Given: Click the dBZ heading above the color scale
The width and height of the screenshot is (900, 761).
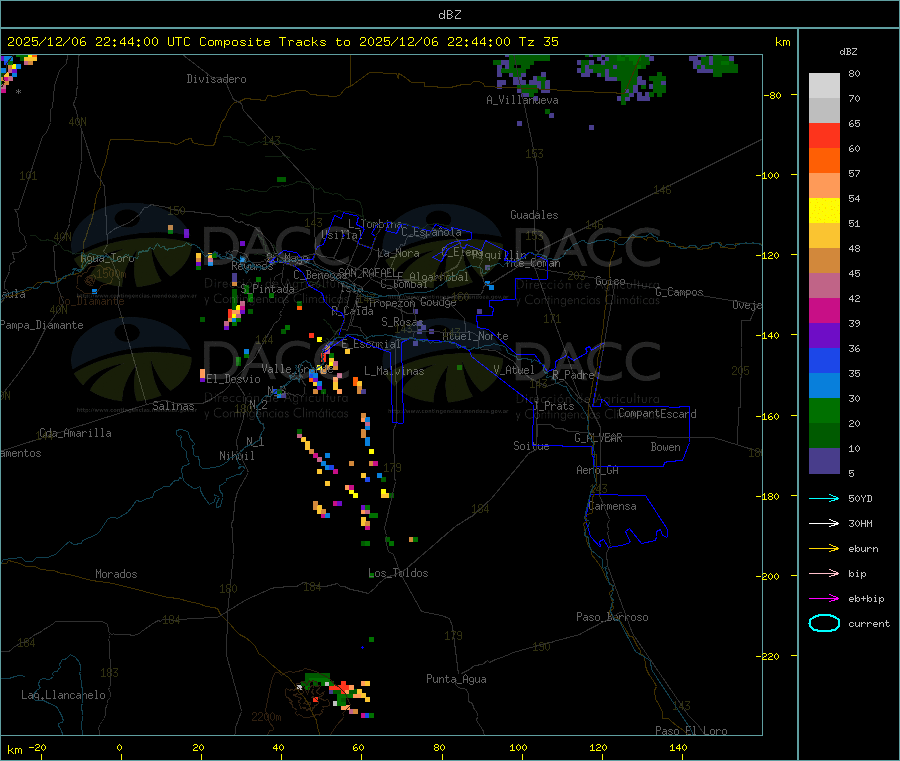Looking at the screenshot, I should 848,52.
